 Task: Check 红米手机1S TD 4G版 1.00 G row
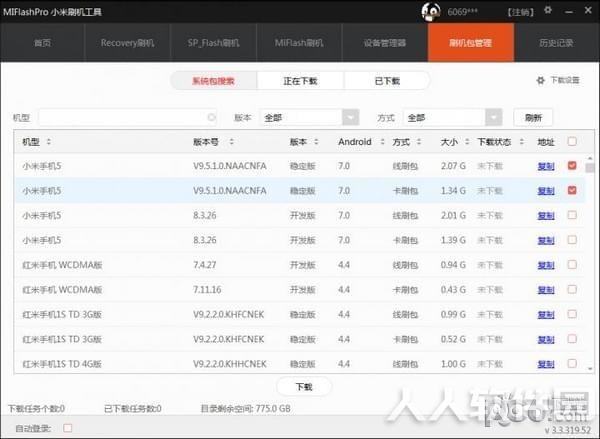tap(572, 363)
